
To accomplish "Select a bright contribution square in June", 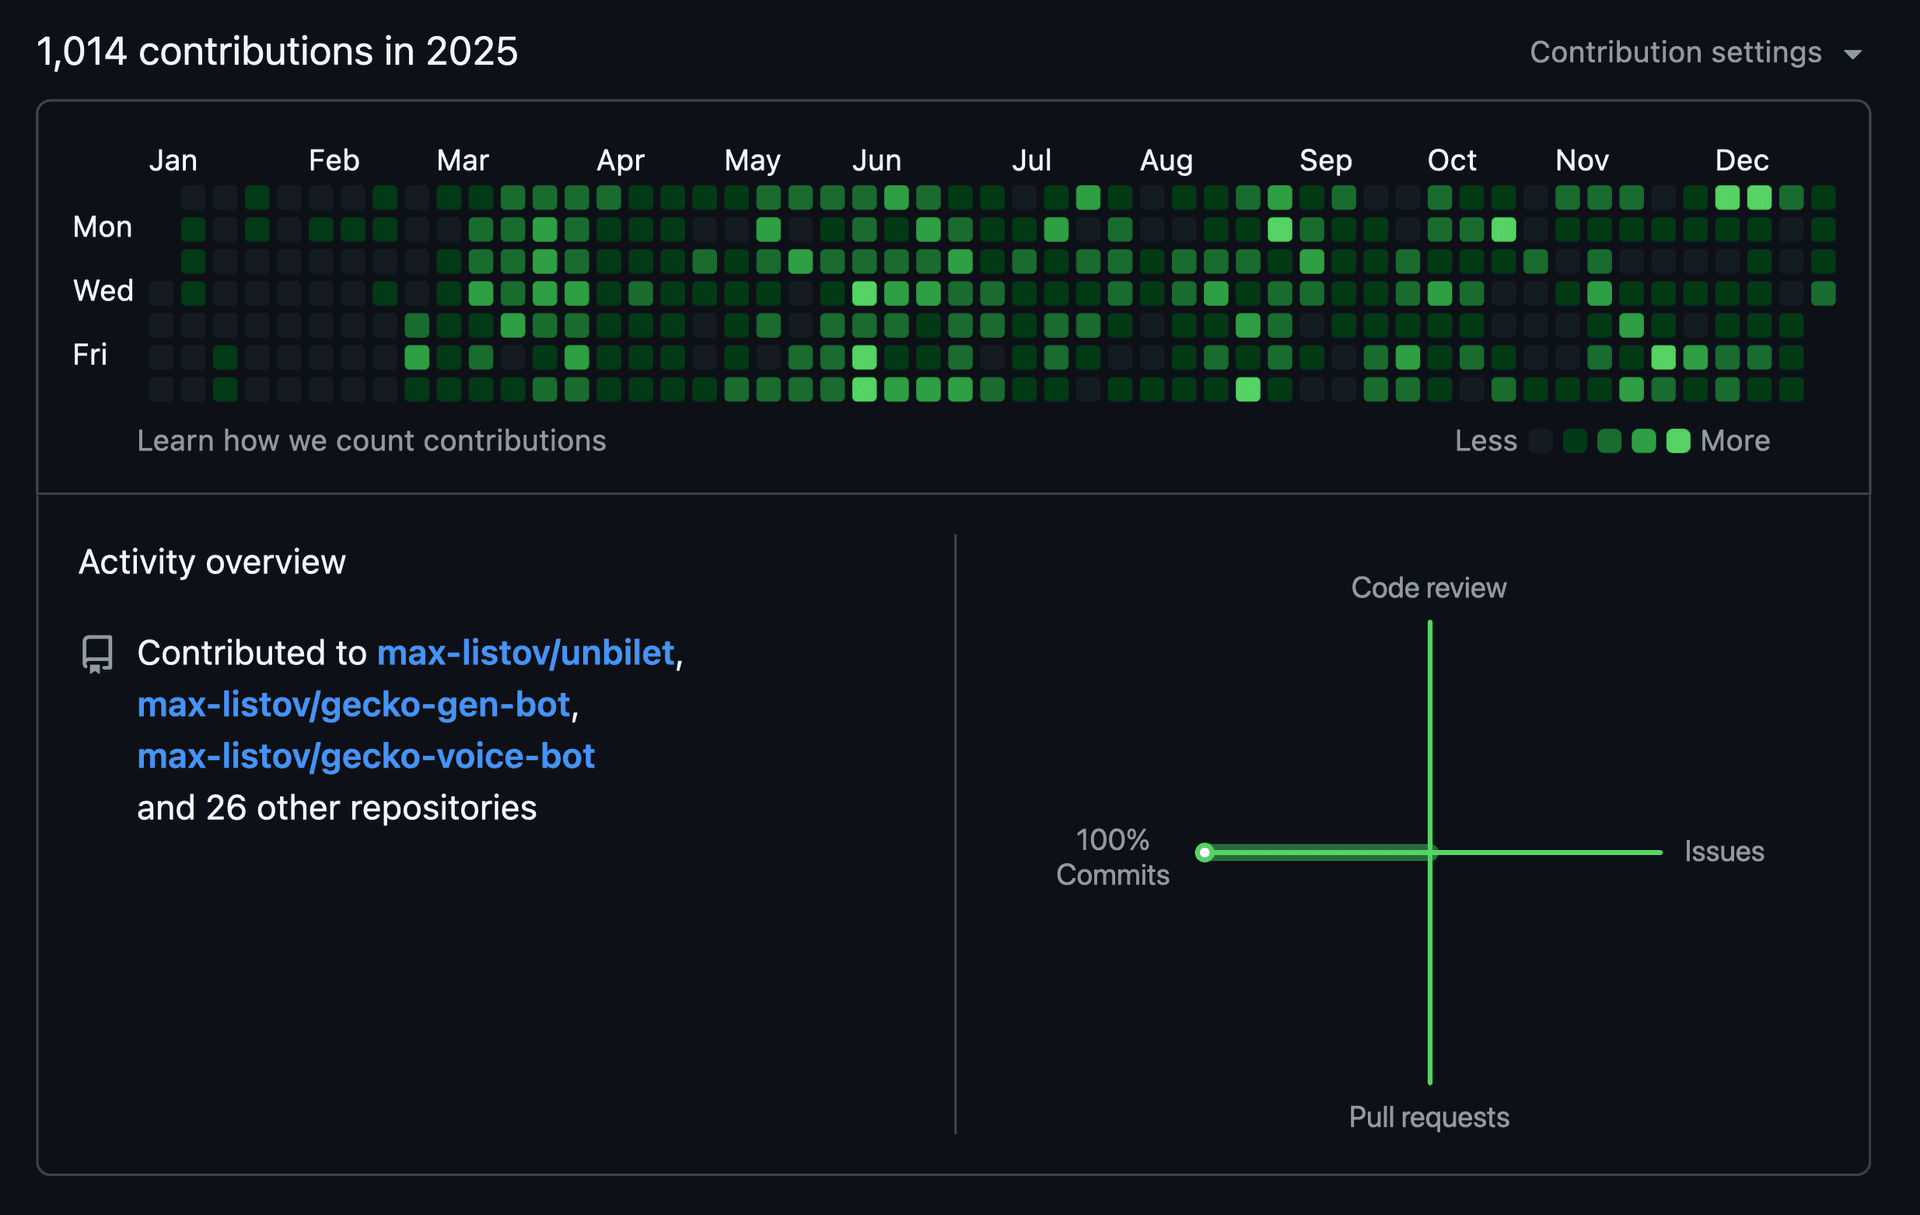I will tap(864, 293).
